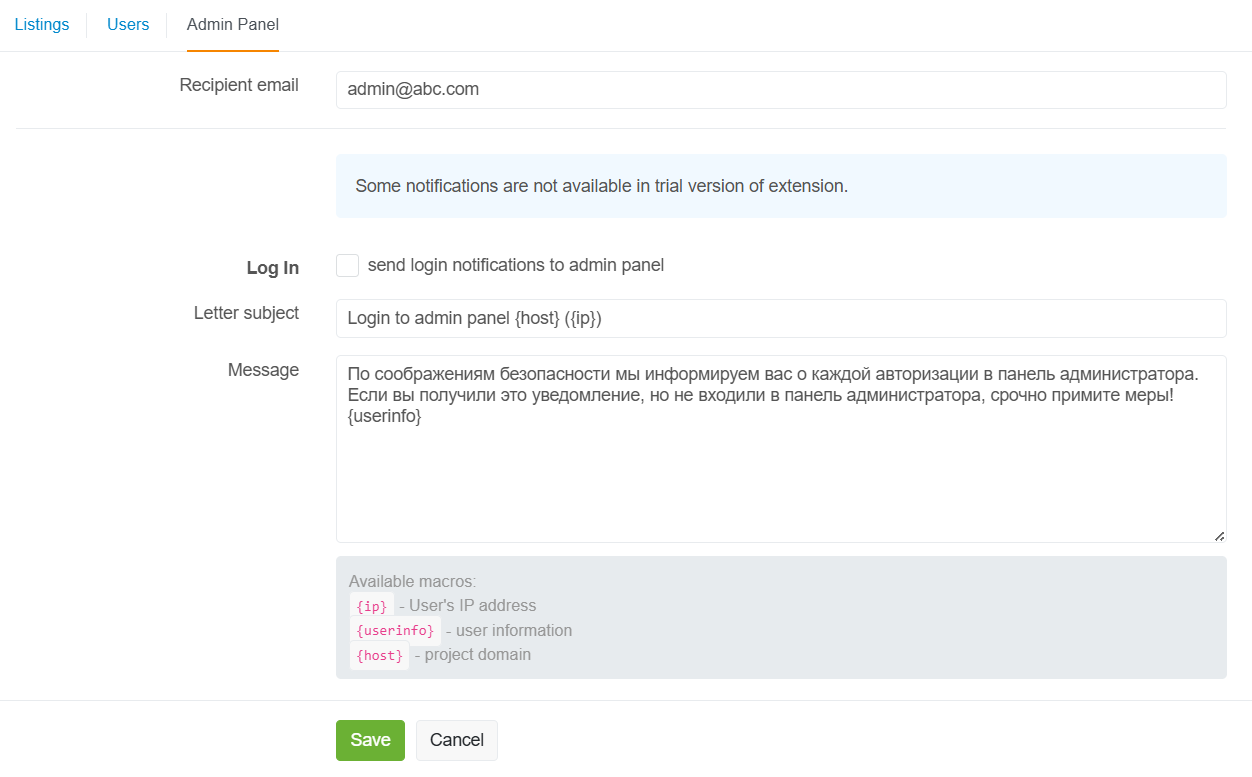The image size is (1252, 777).
Task: Click the 'send login notifications to admin panel' label
Action: point(516,266)
